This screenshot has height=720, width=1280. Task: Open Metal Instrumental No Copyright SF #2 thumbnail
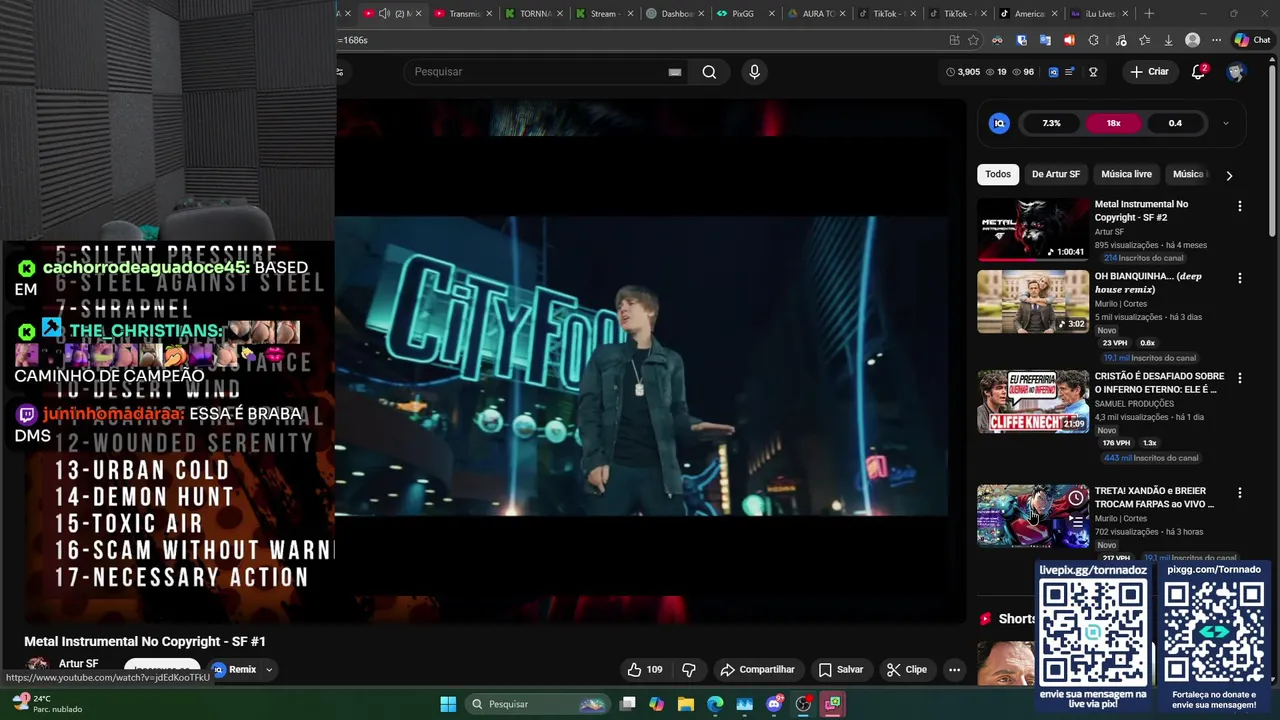coord(1033,229)
